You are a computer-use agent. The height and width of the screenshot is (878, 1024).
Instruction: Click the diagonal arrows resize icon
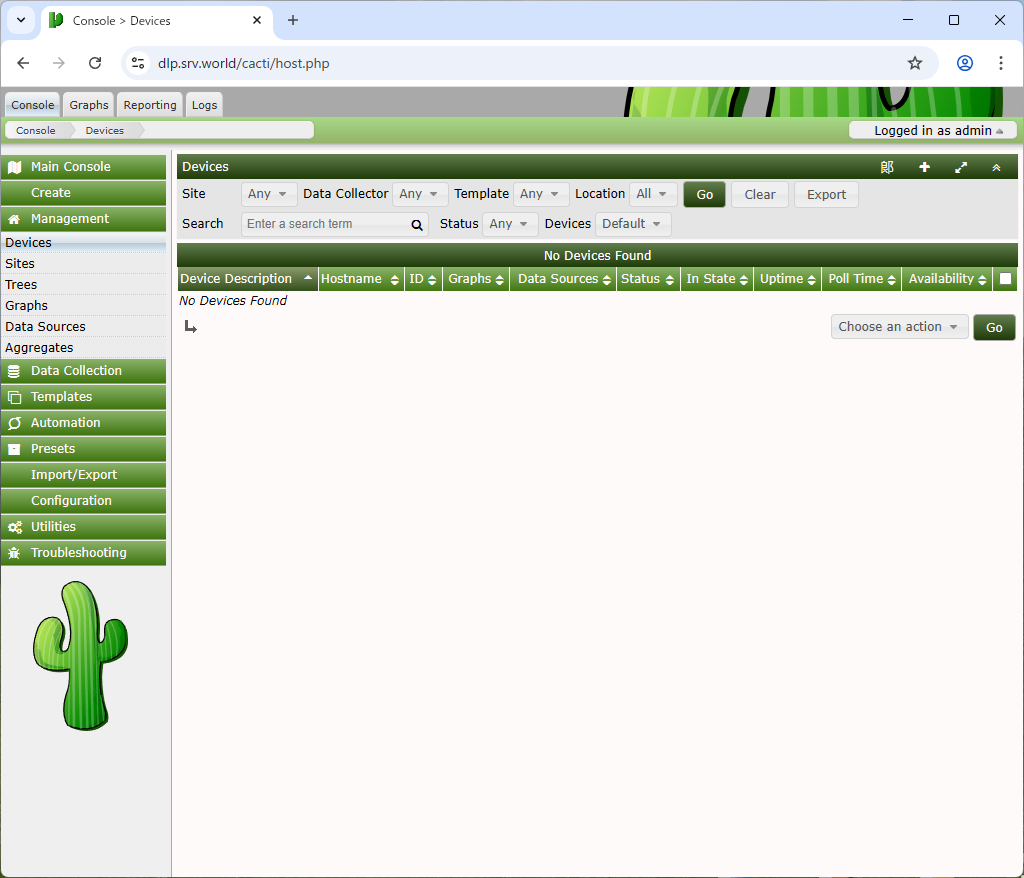961,167
